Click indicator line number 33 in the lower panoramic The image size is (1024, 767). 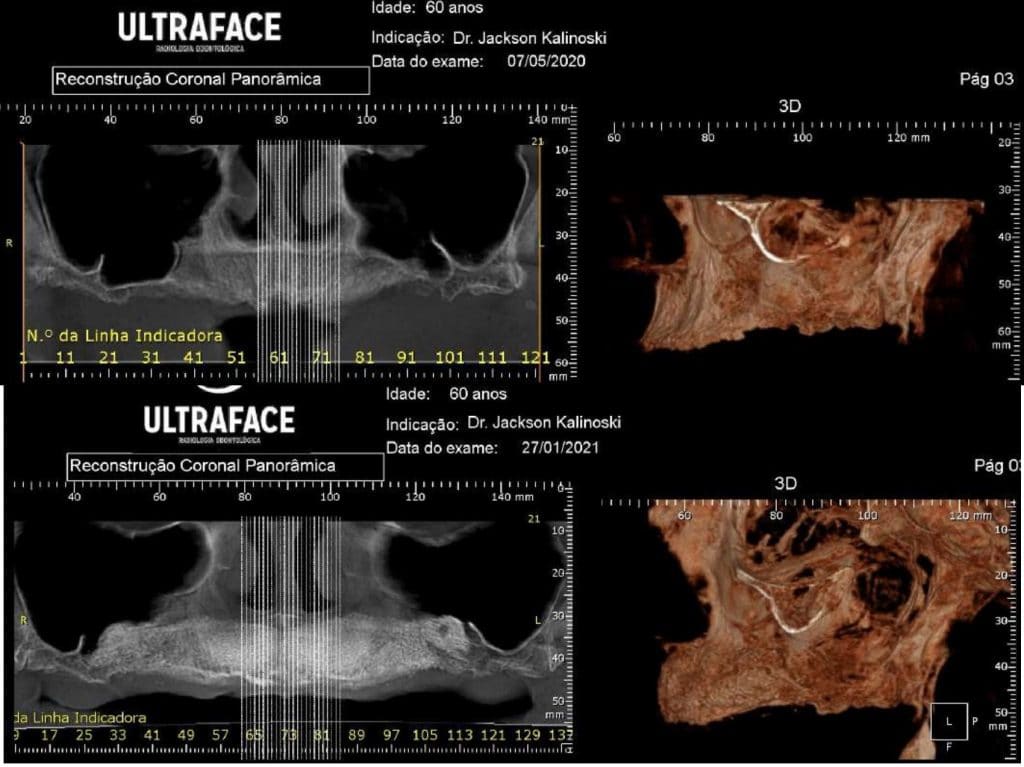119,736
